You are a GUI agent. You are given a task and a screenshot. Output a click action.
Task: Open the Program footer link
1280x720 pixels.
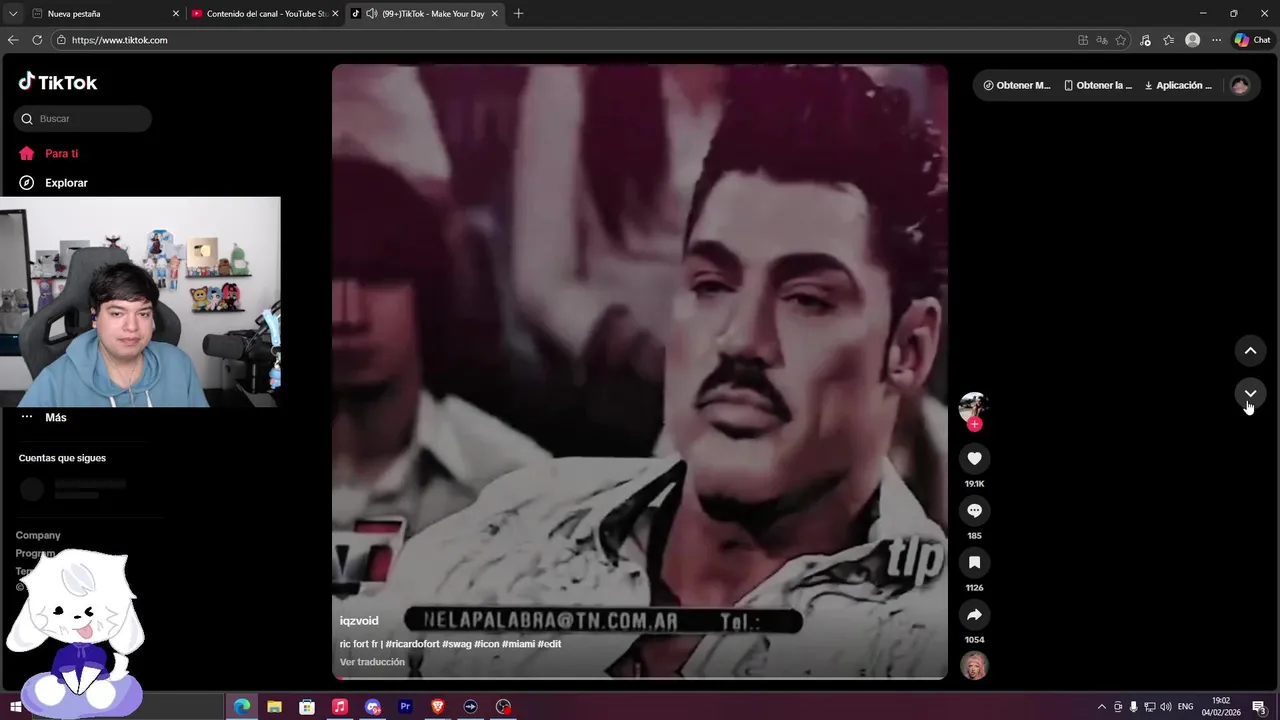(35, 553)
